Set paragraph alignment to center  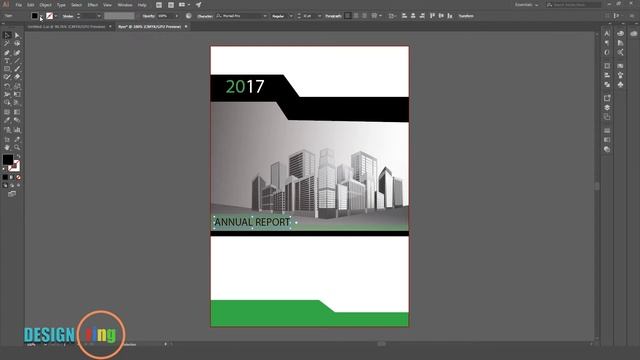point(356,16)
